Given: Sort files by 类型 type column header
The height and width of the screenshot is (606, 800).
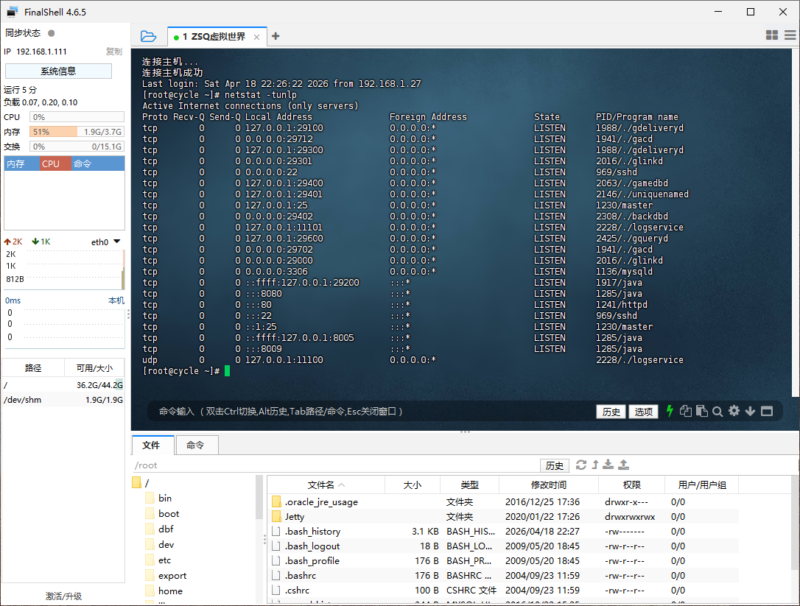Looking at the screenshot, I should (x=469, y=485).
